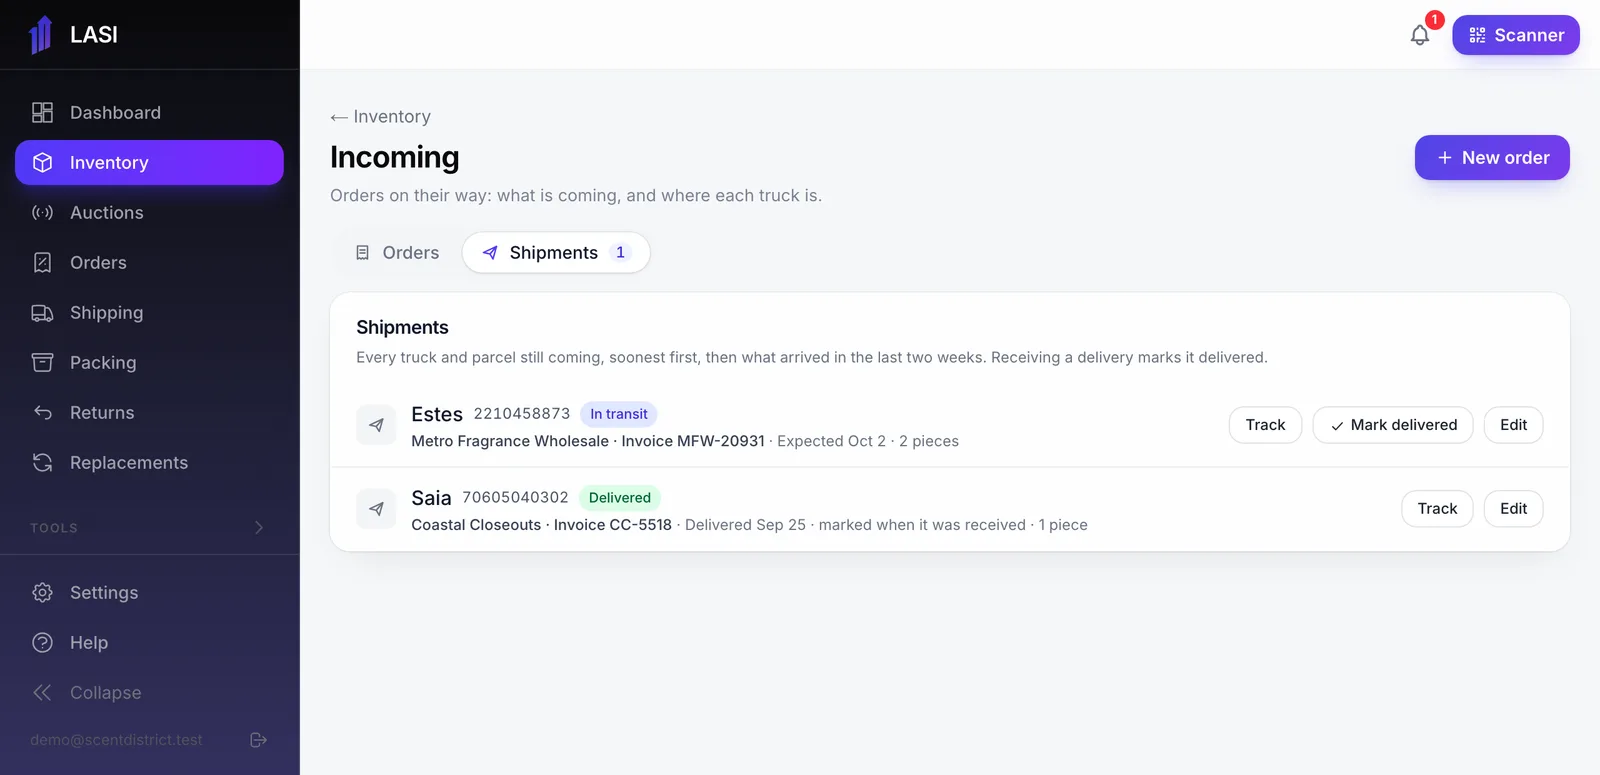Viewport: 1600px width, 775px height.
Task: Create a New order
Action: click(1492, 158)
